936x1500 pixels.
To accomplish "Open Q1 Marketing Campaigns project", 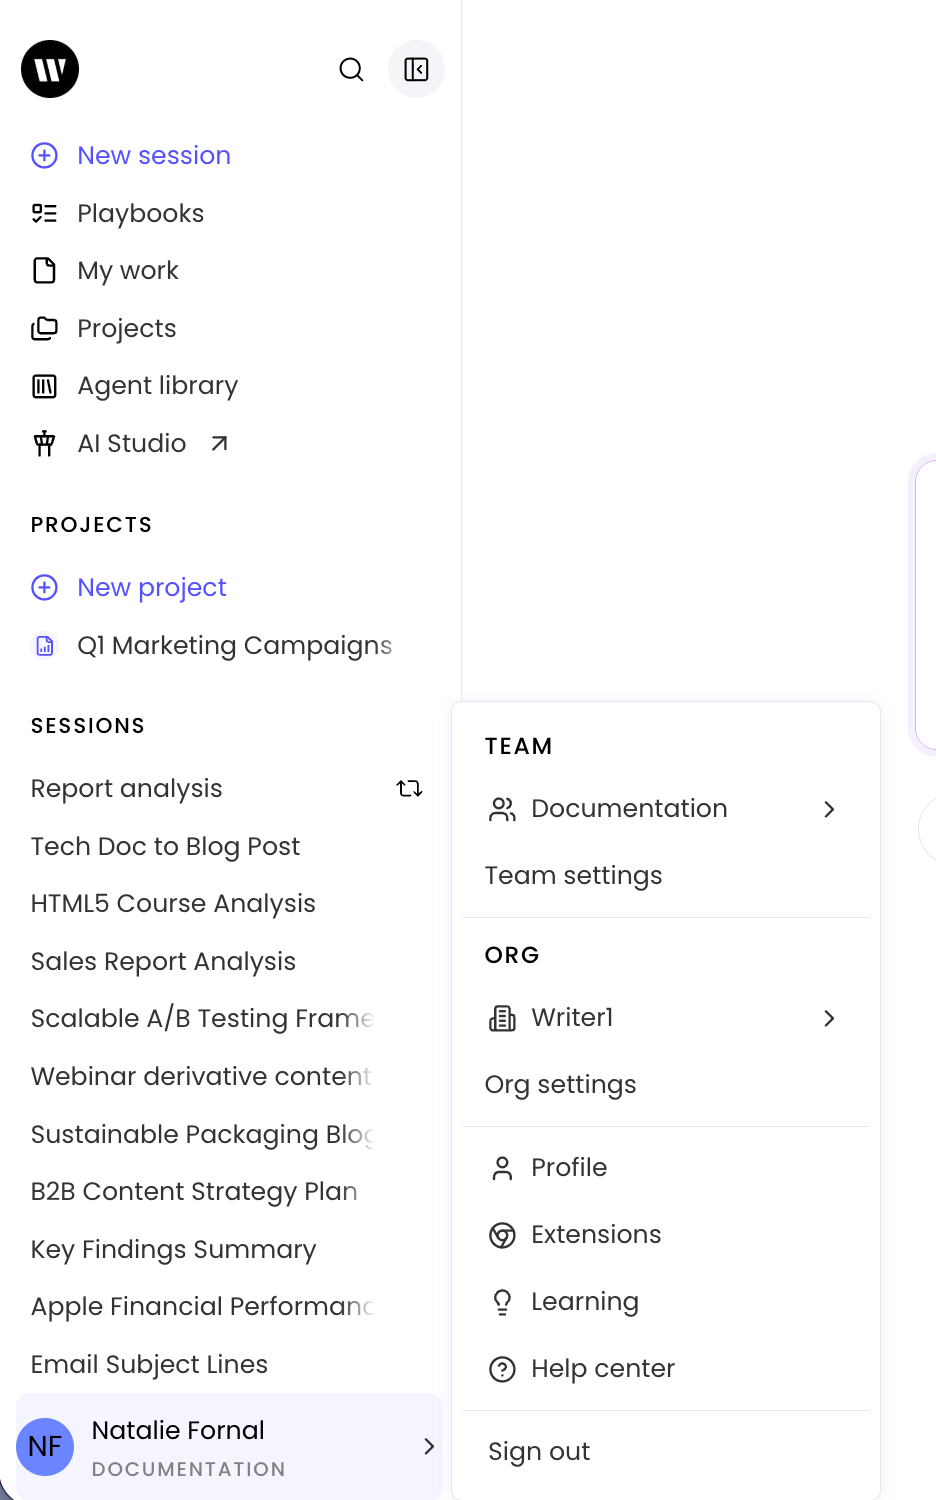I will point(212,645).
